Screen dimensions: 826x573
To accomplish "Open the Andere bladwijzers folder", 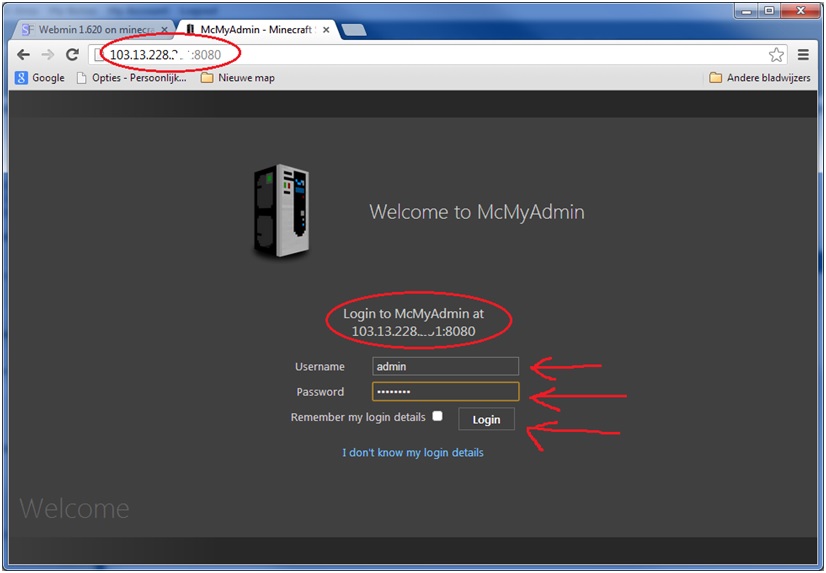I will (760, 78).
